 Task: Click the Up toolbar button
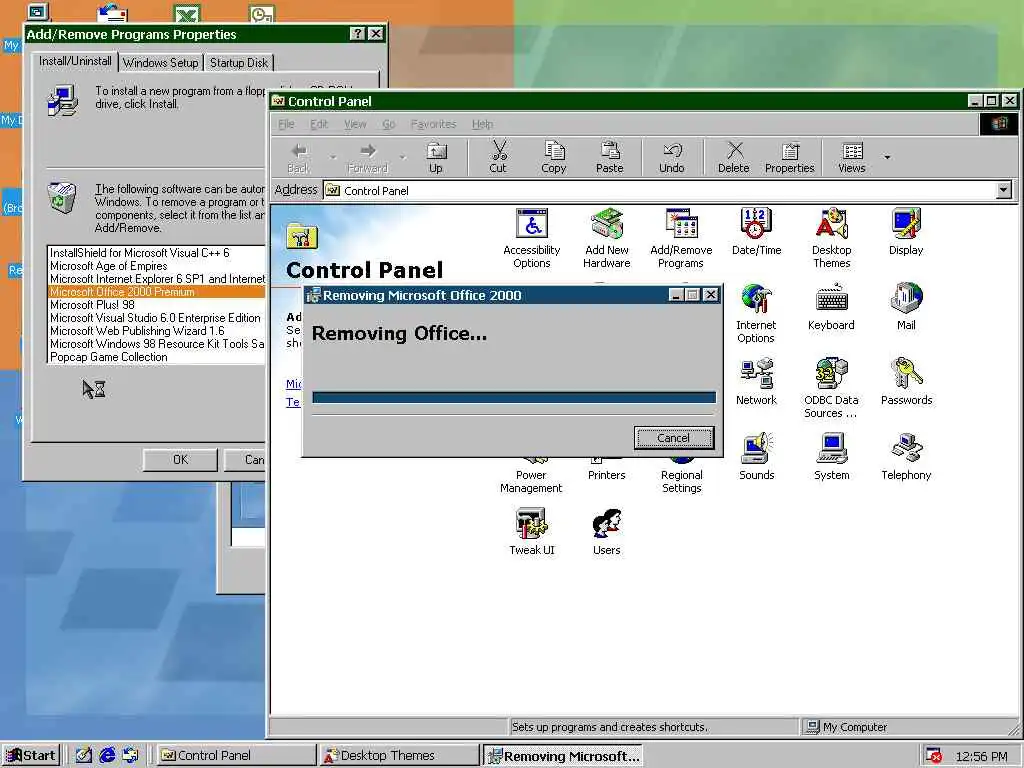pos(436,157)
